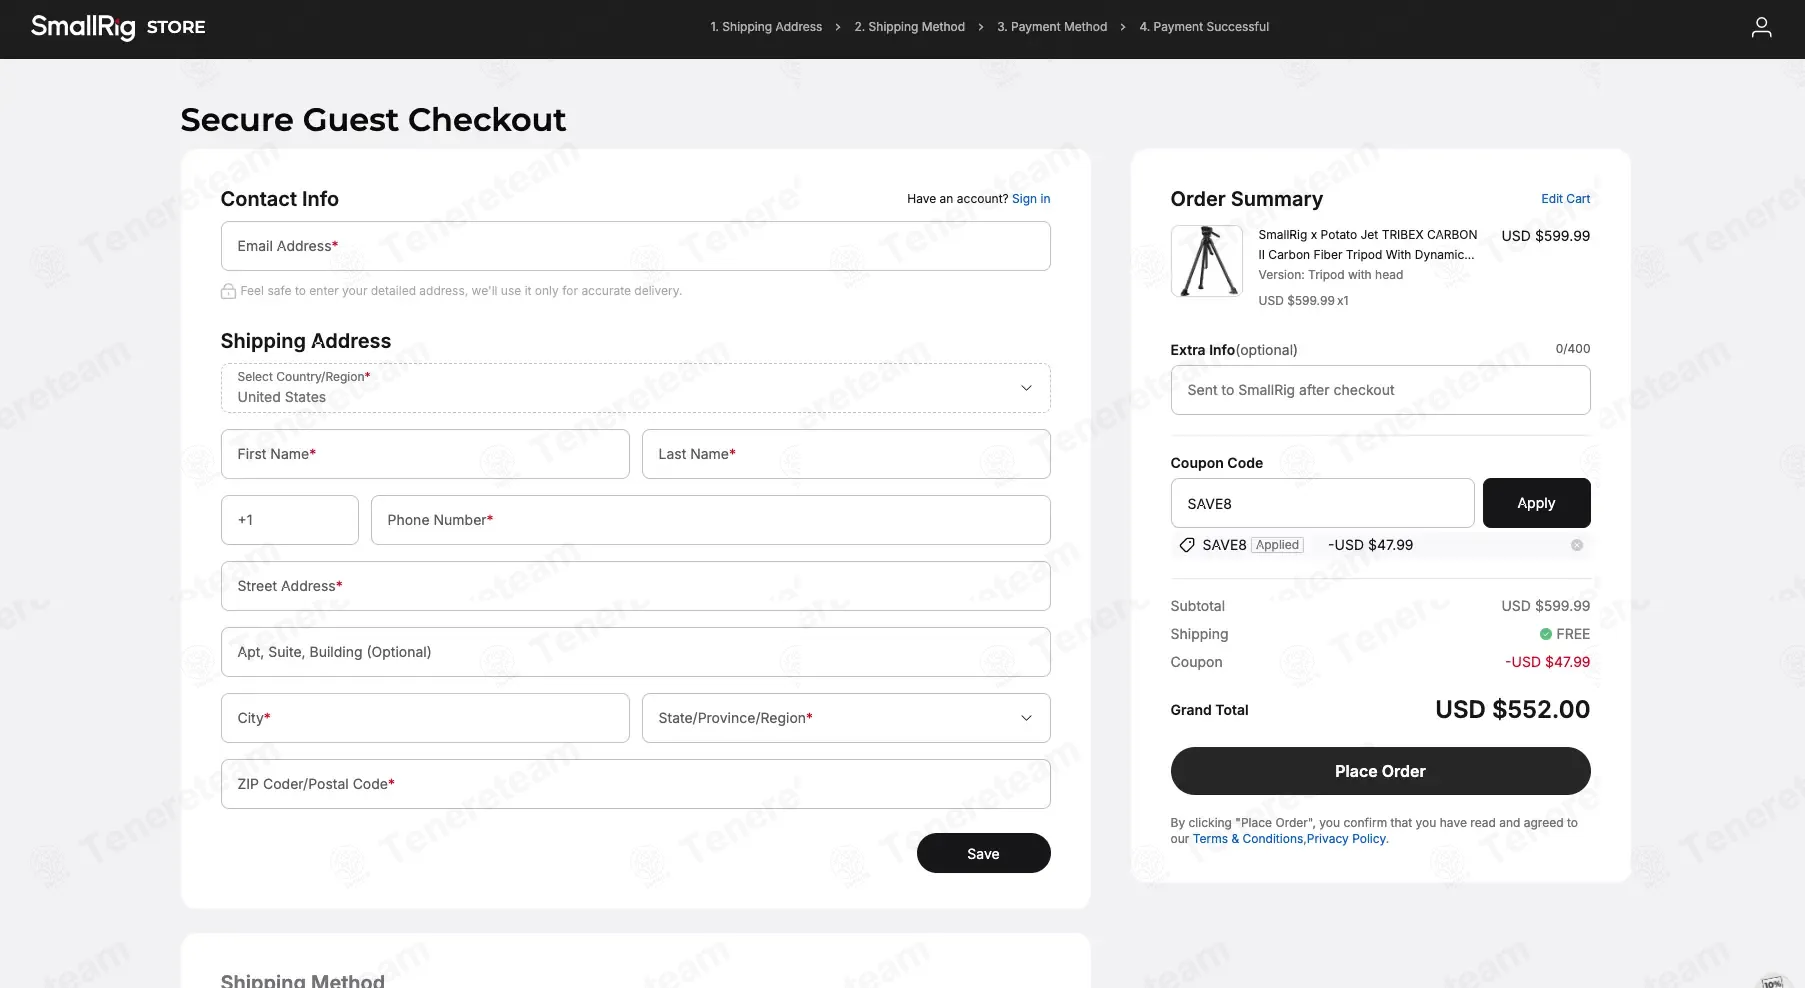This screenshot has width=1805, height=988.
Task: Open the Edit Cart link
Action: point(1565,199)
